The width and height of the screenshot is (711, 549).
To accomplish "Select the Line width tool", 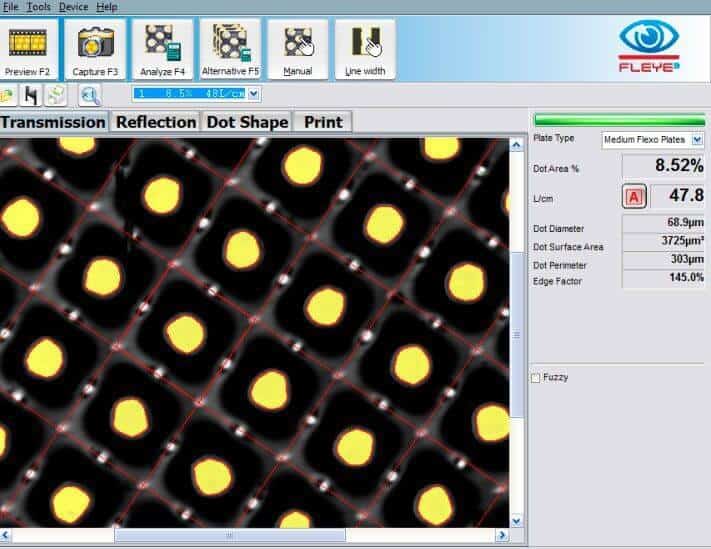I will 365,50.
